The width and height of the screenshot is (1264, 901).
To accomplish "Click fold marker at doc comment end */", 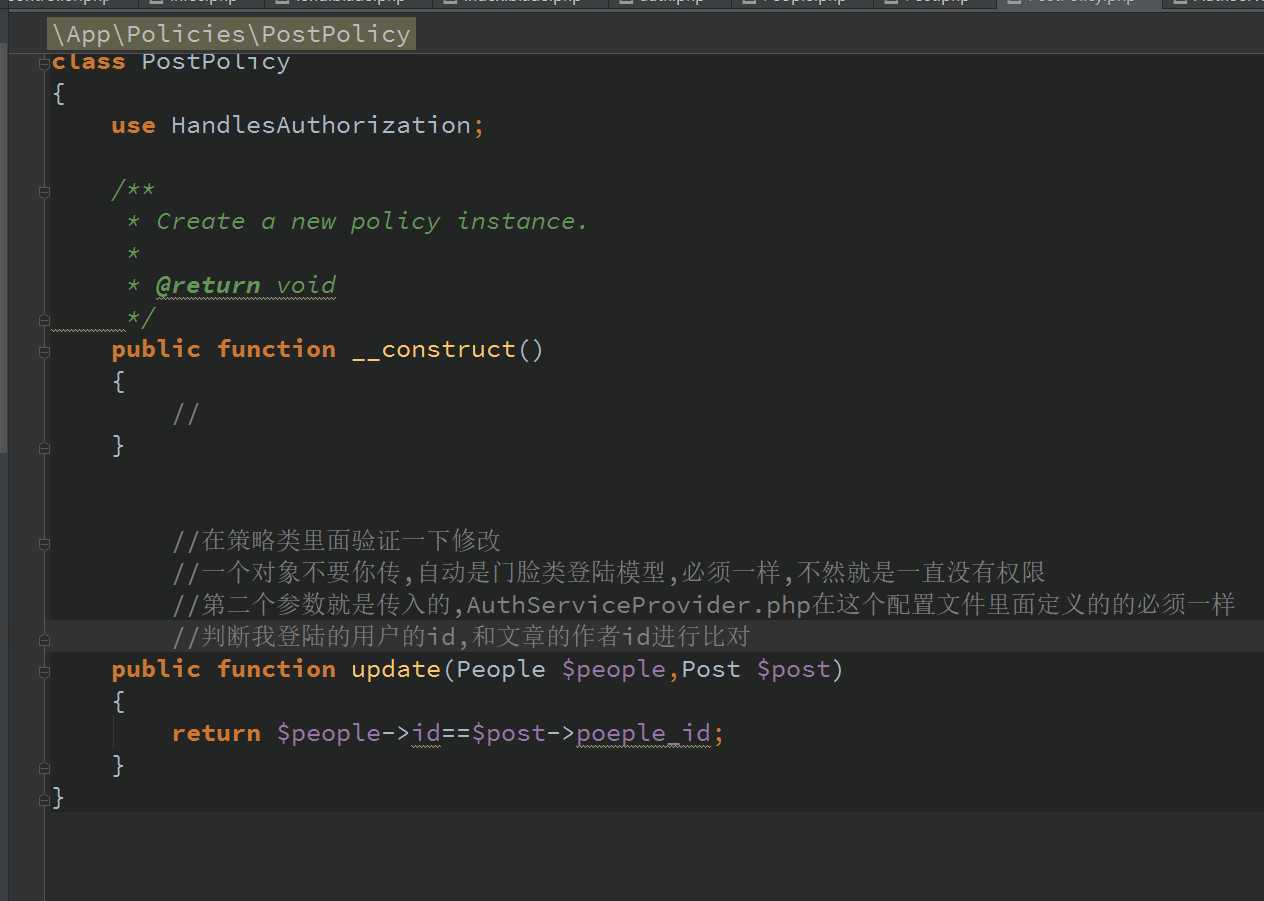I will (44, 320).
